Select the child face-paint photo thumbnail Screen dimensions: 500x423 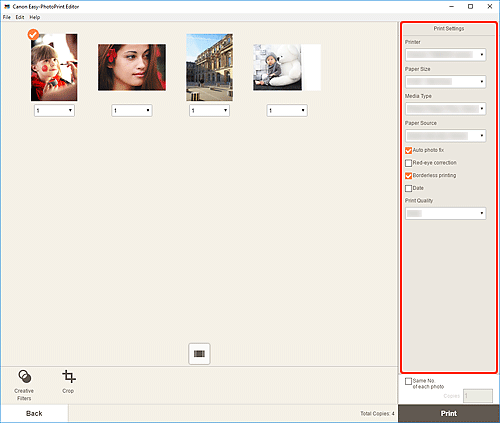(x=54, y=67)
